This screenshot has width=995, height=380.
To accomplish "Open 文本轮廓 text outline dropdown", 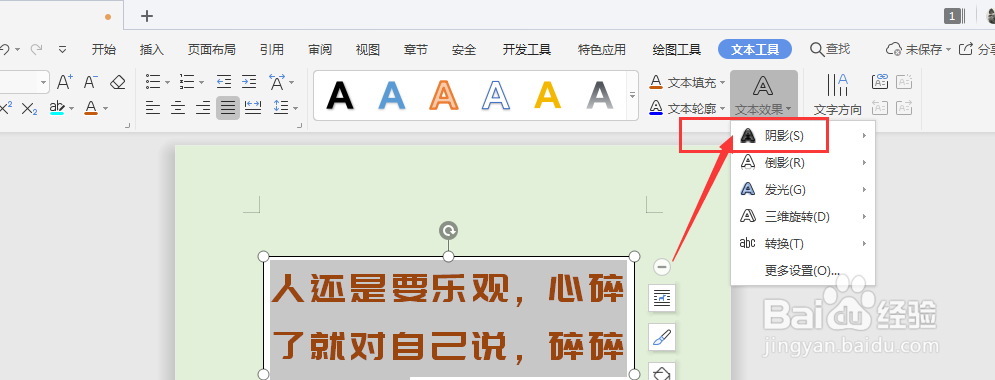I will tap(687, 108).
